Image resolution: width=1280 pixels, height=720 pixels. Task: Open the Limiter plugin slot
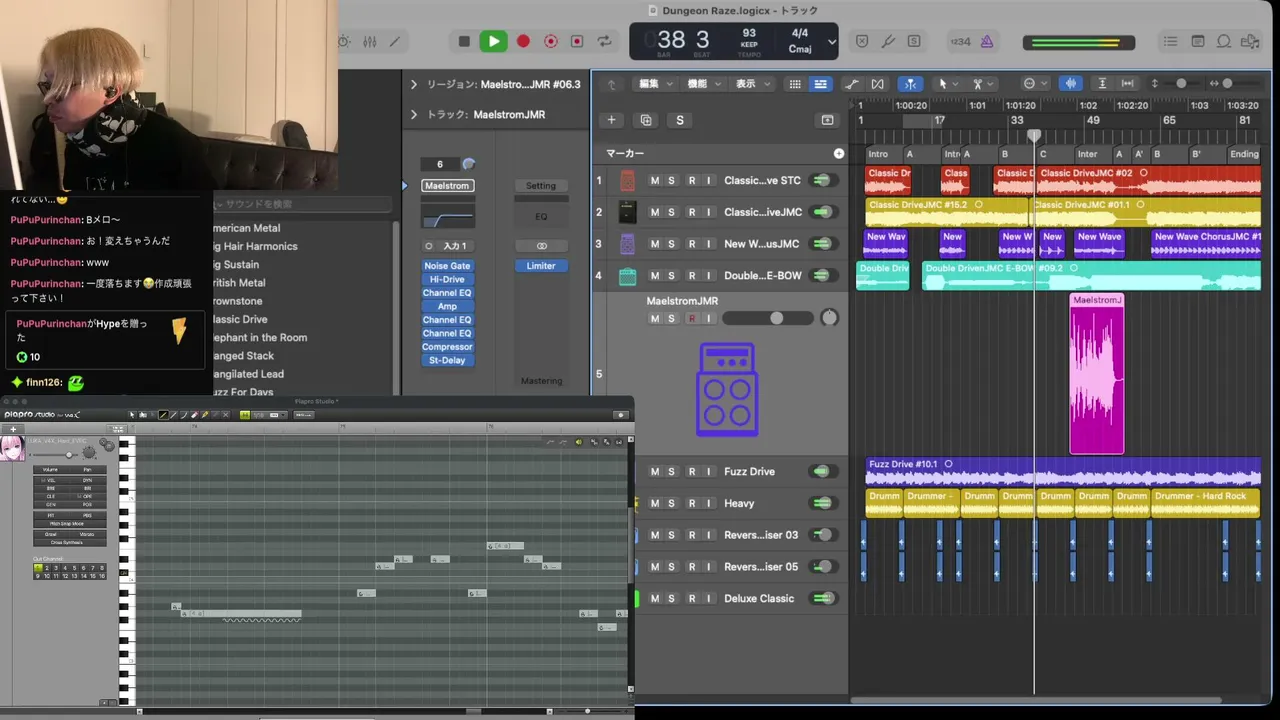(541, 266)
